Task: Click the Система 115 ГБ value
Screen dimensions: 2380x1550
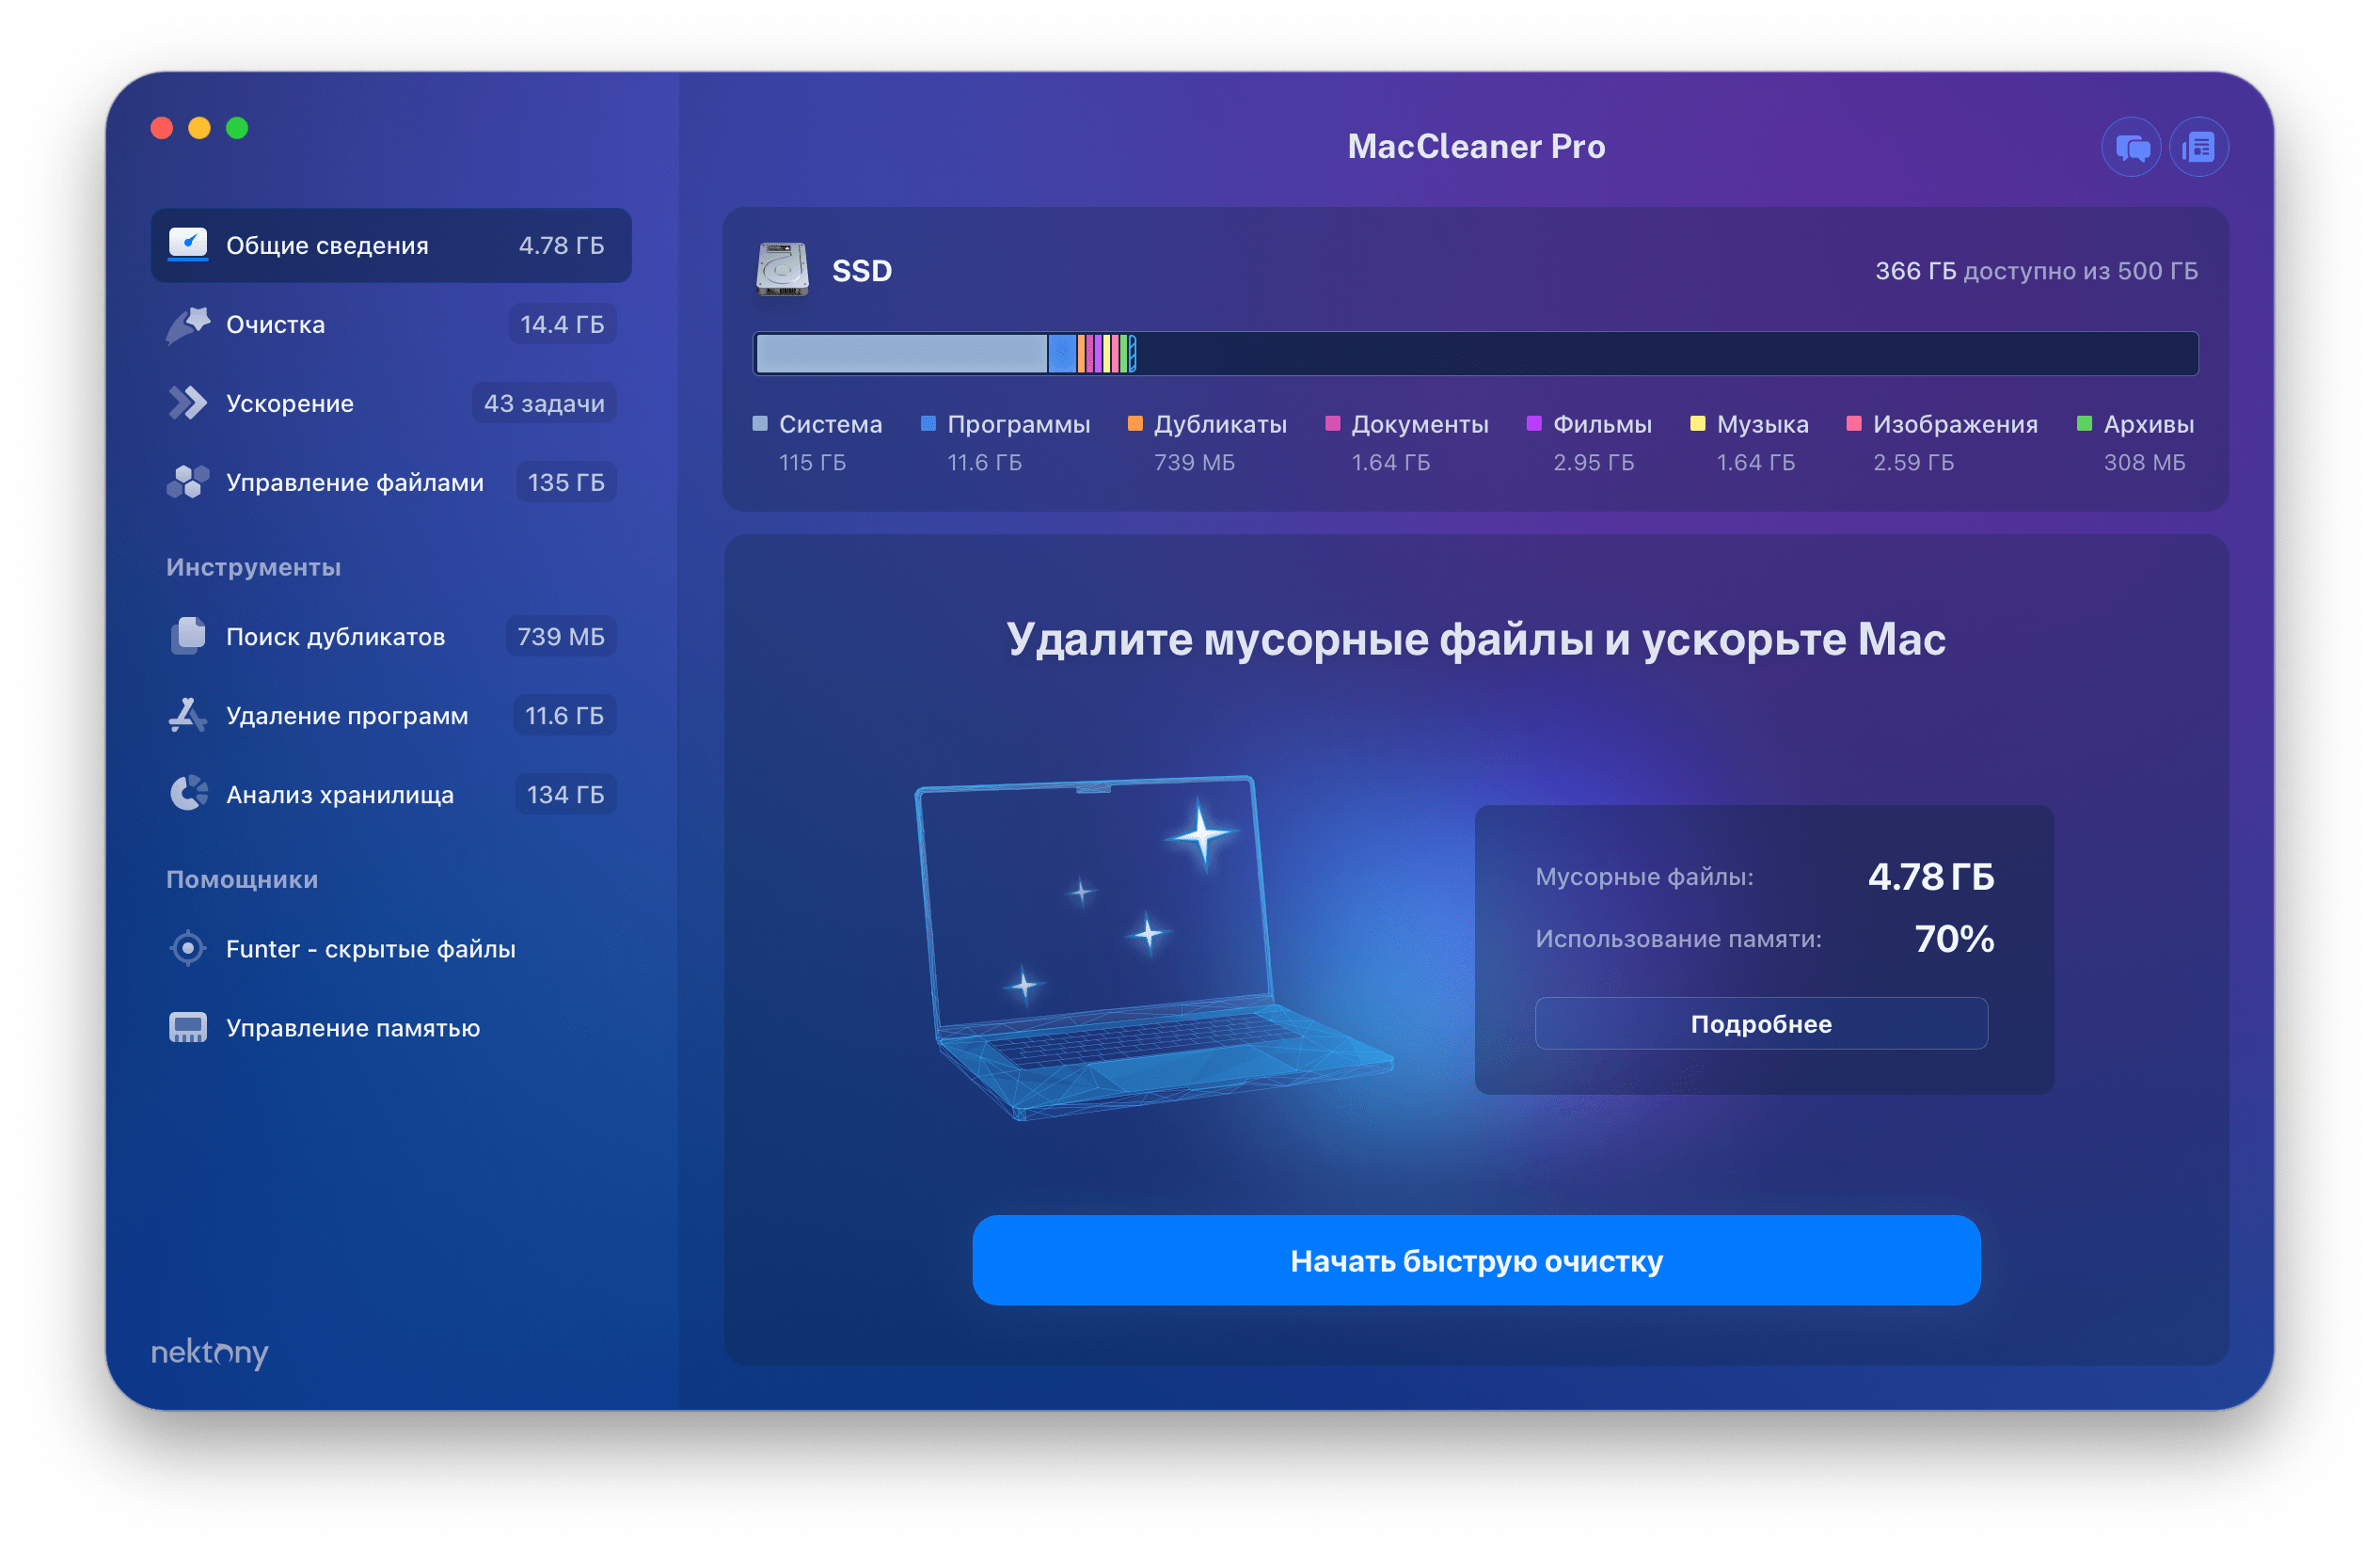Action: click(812, 462)
